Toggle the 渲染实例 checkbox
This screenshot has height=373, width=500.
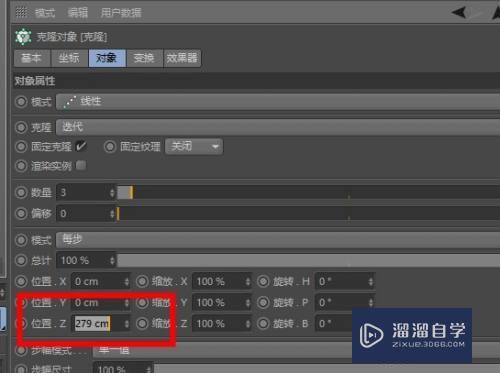[81, 165]
